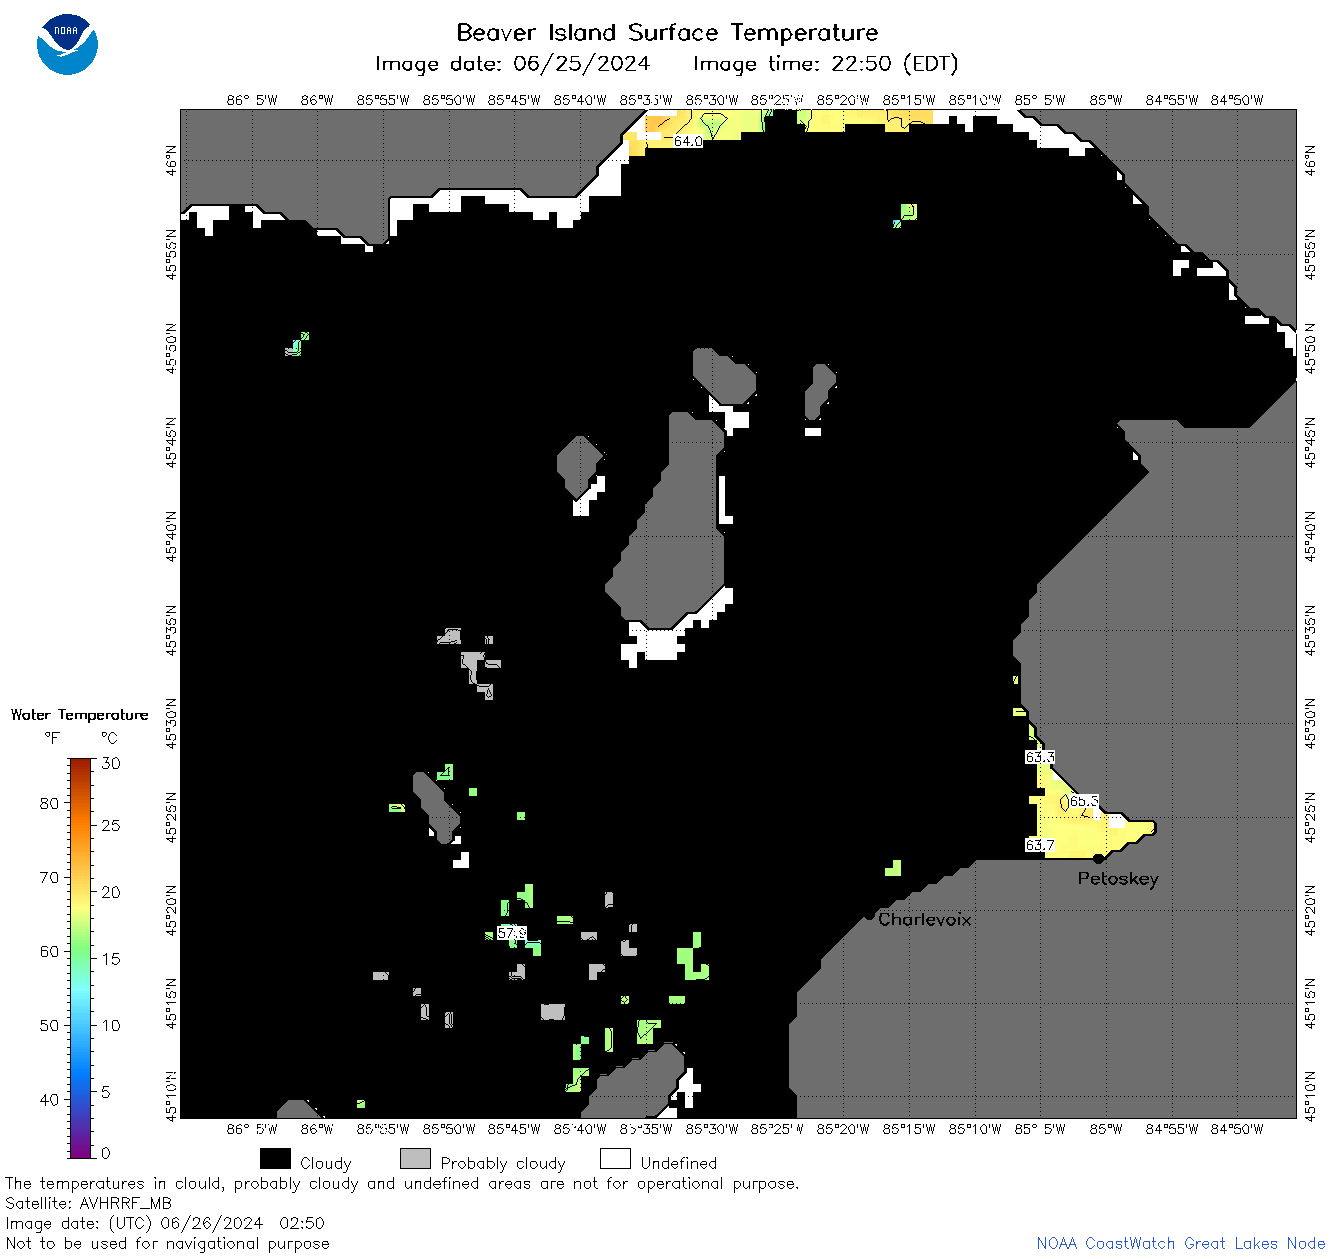Click the Charlevoix city label

click(x=924, y=919)
